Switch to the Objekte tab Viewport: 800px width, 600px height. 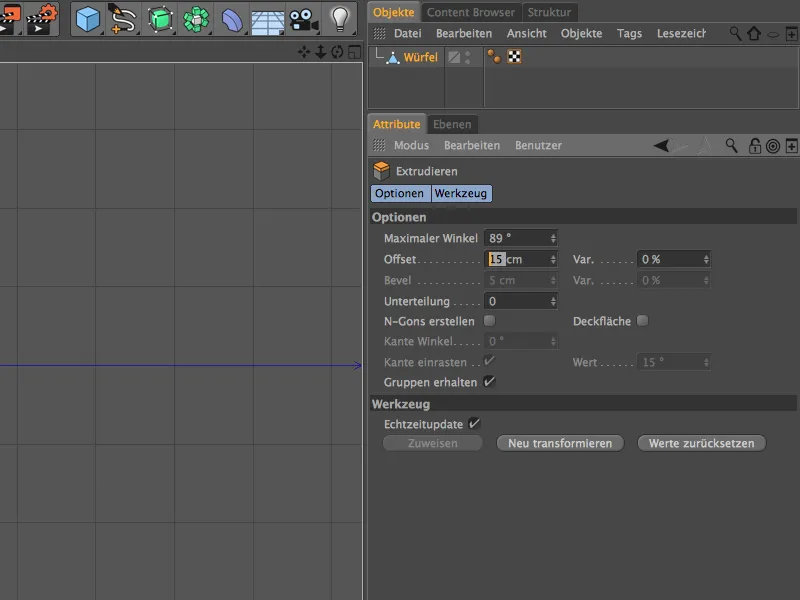(393, 12)
